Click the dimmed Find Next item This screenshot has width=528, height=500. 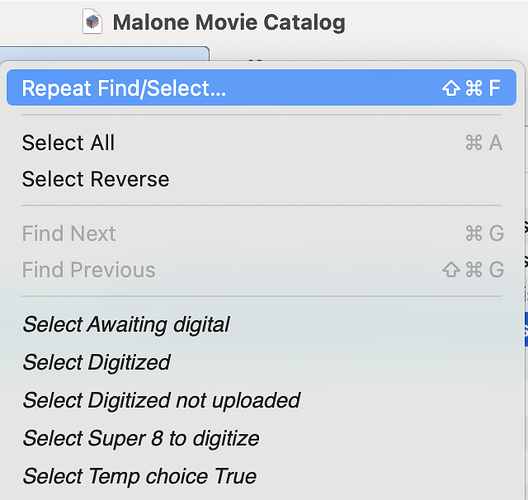pos(261,233)
